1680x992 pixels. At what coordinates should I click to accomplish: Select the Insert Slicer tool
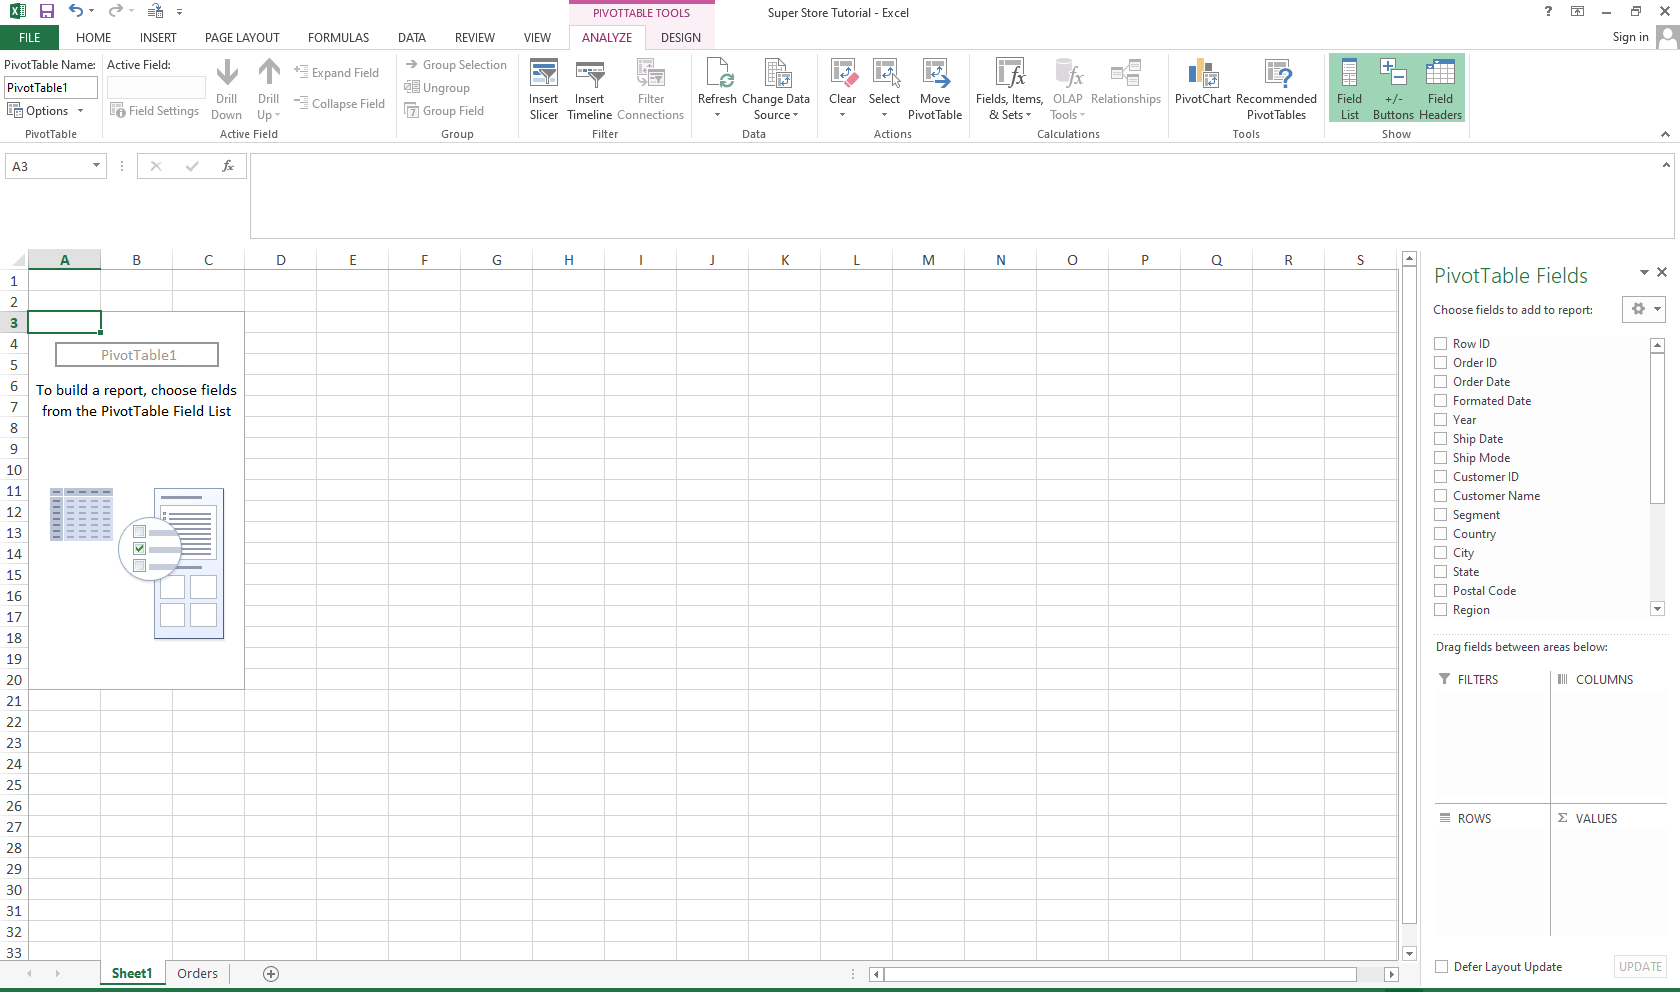coord(543,88)
